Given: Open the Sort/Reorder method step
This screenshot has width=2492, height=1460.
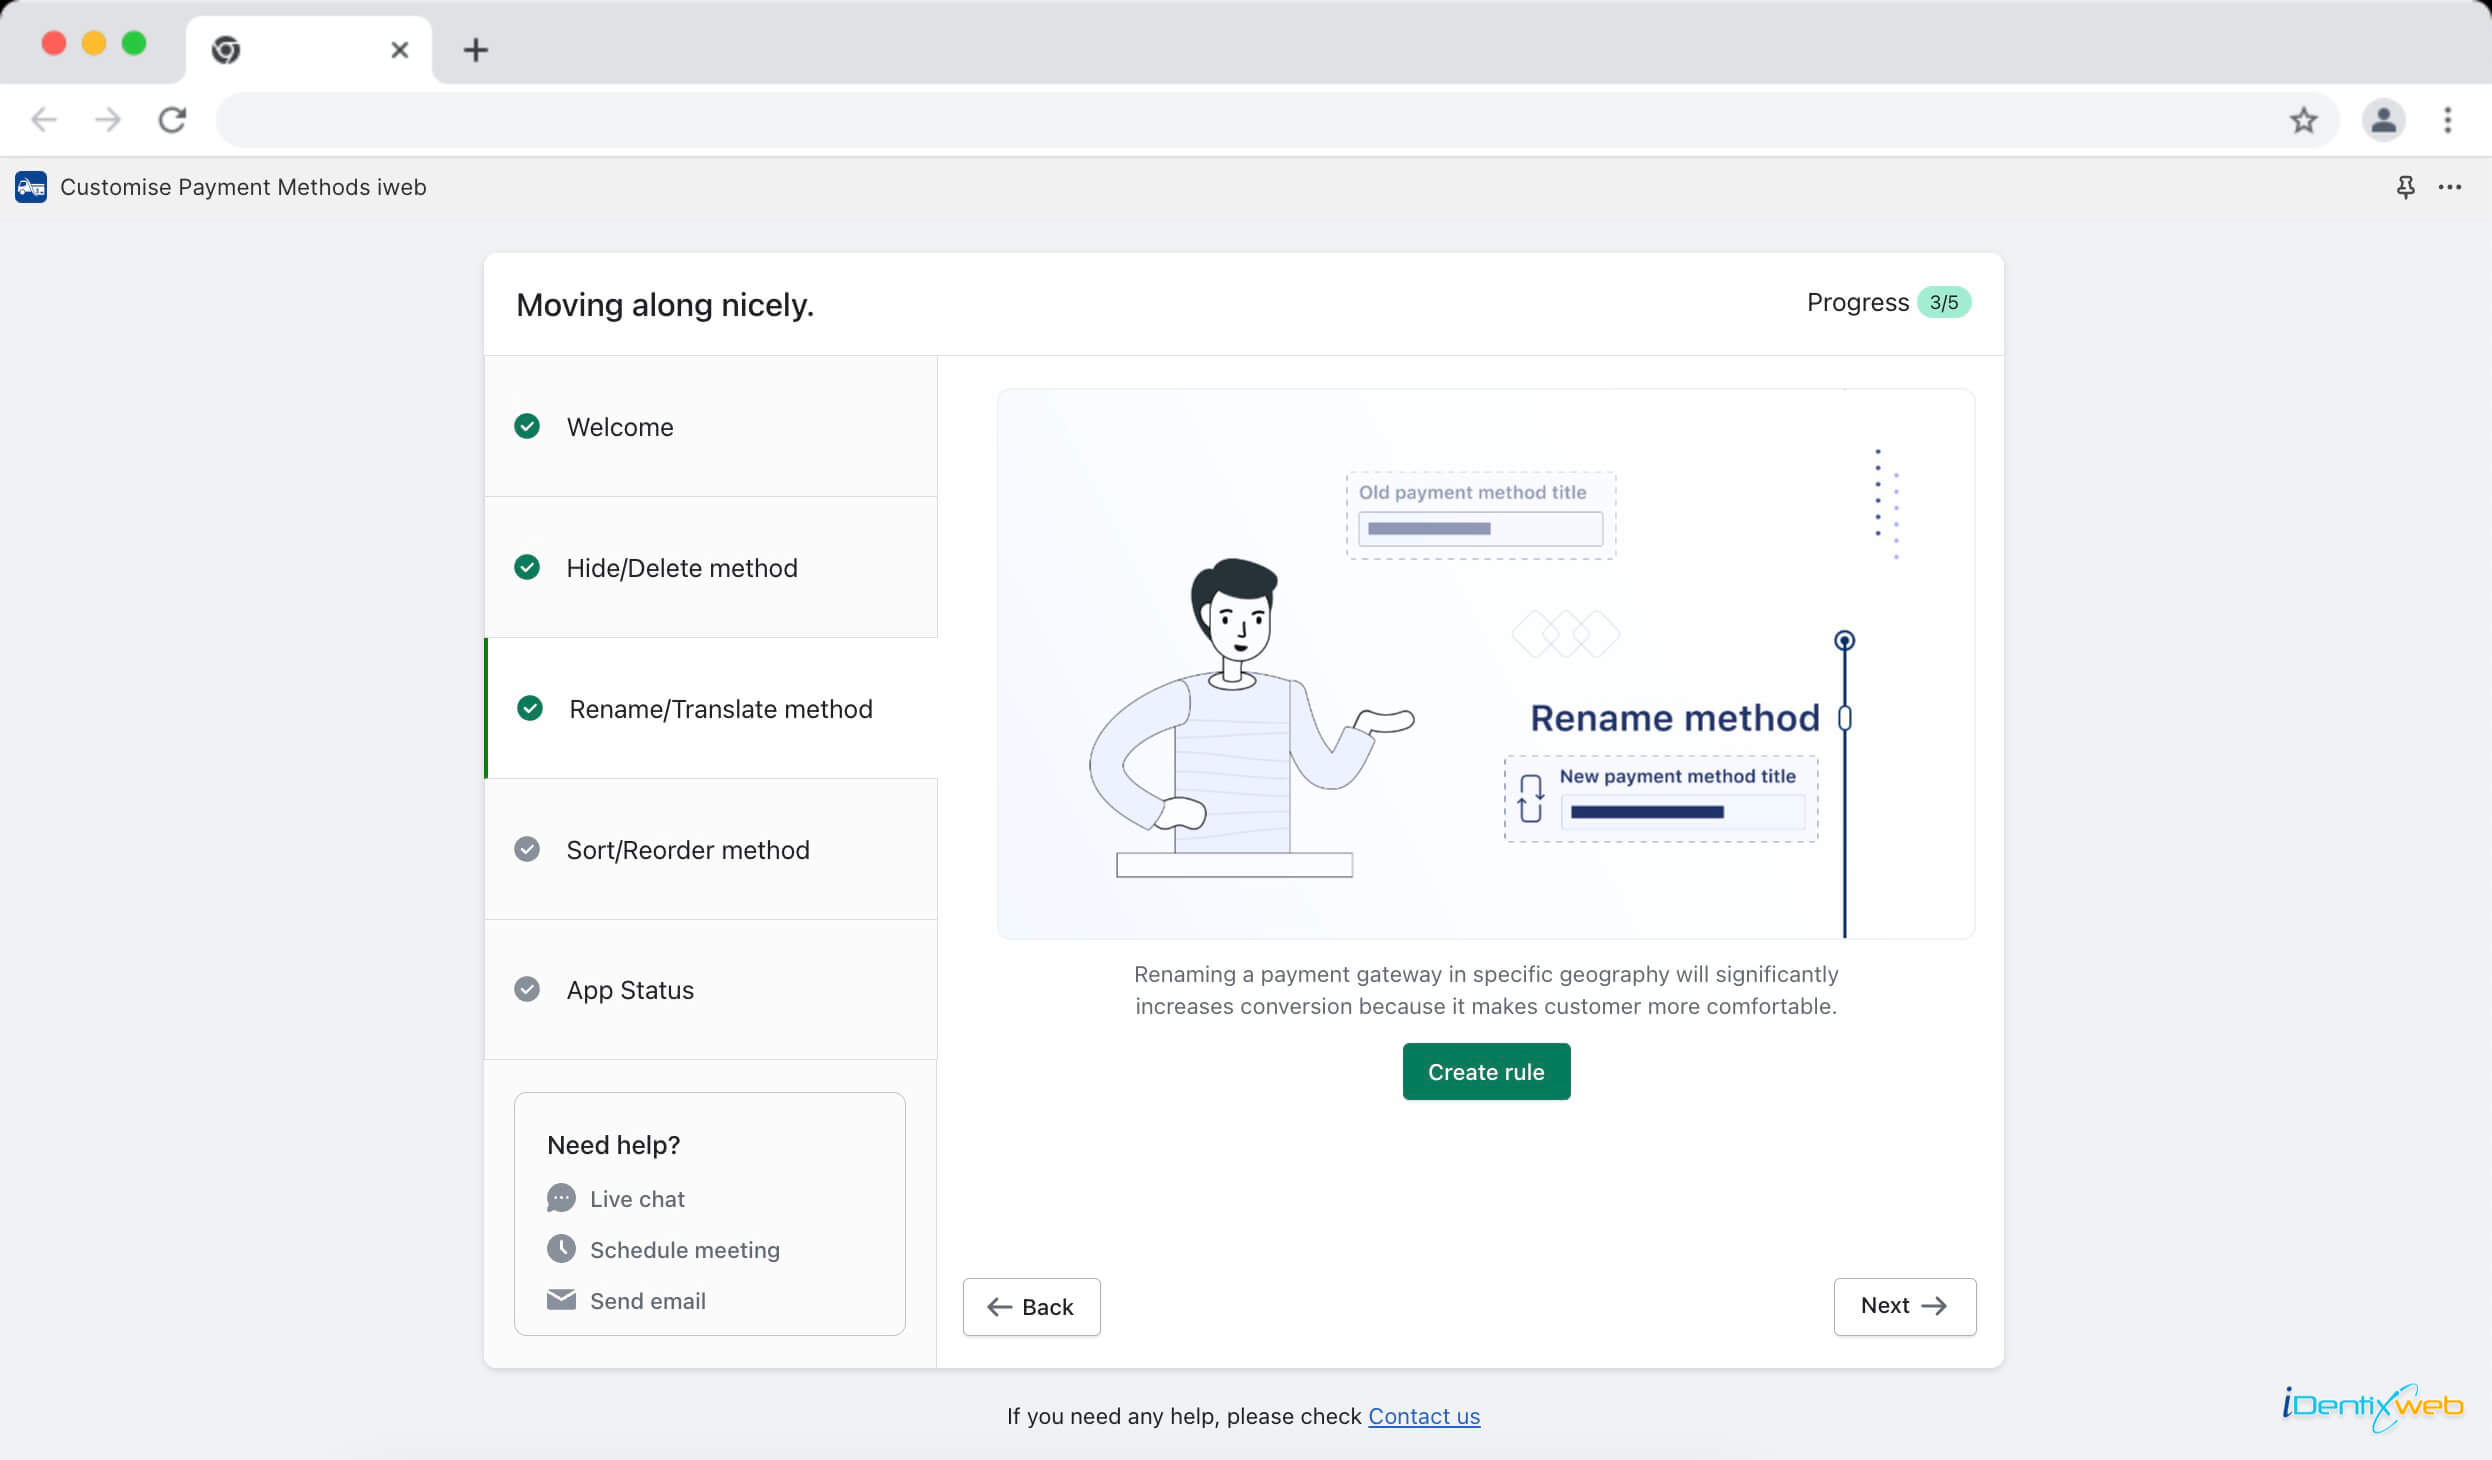Looking at the screenshot, I should pyautogui.click(x=711, y=850).
